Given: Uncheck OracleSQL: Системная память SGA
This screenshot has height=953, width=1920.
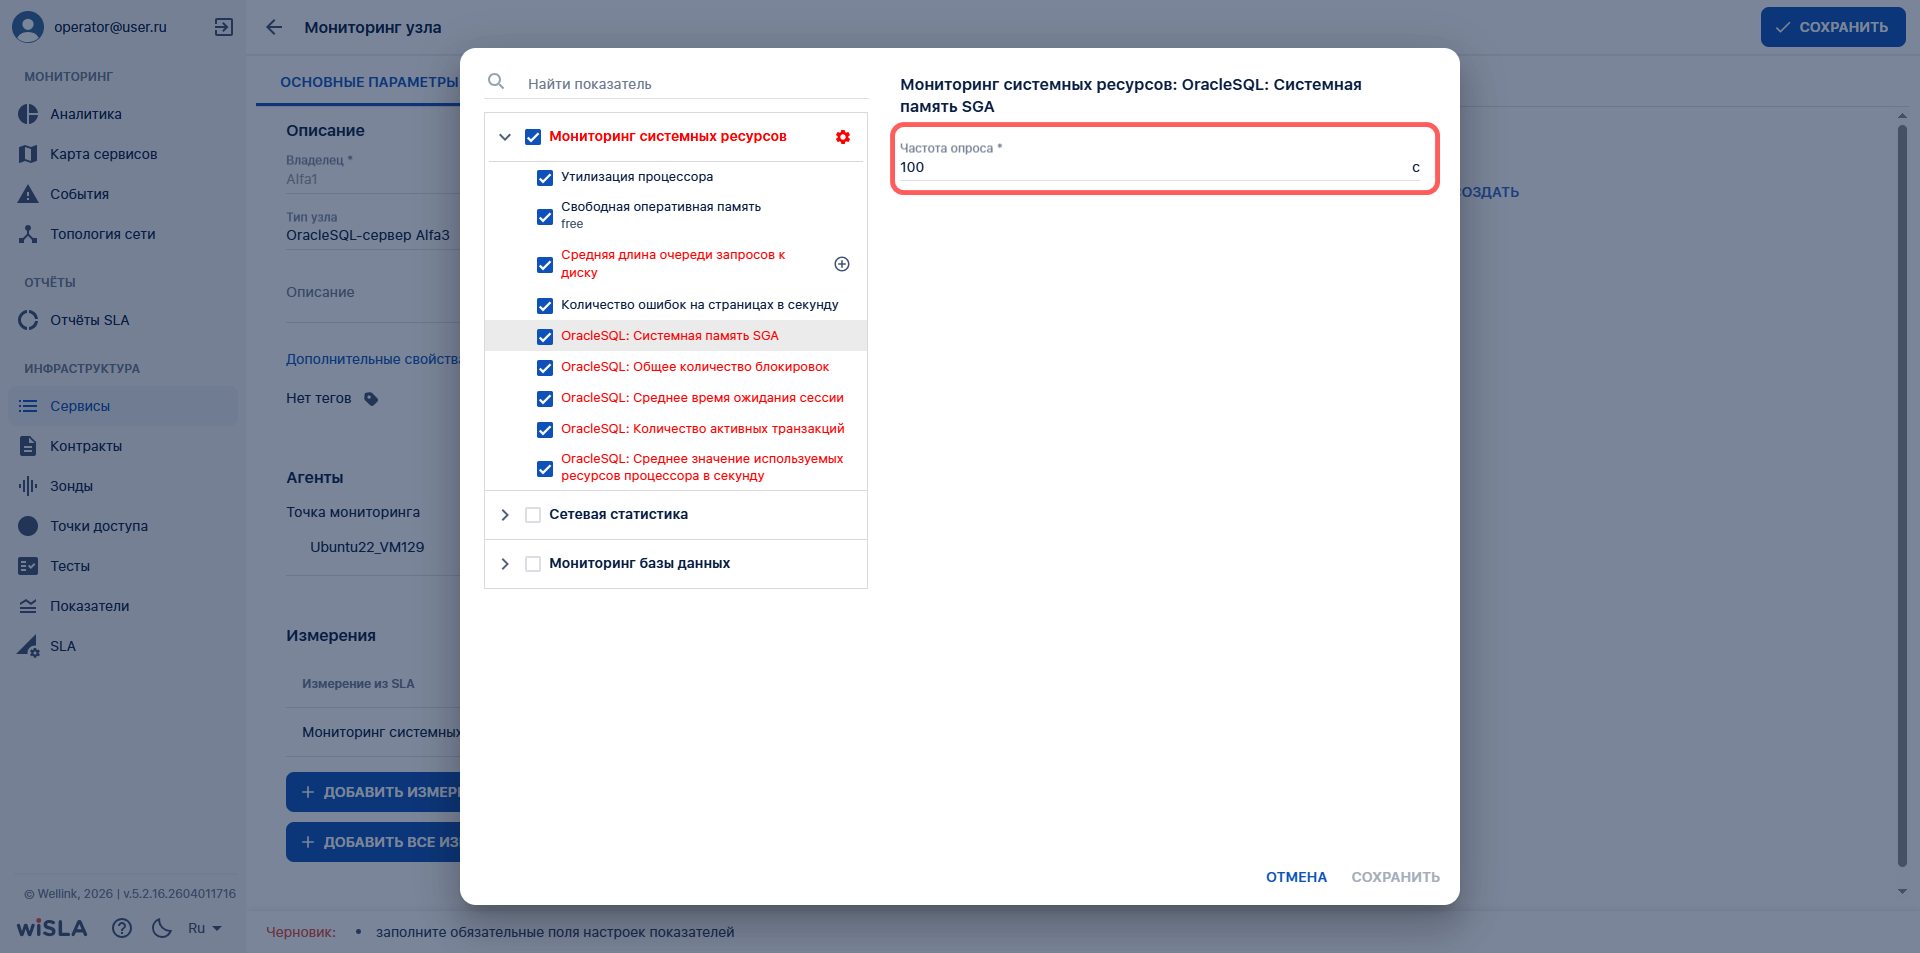Looking at the screenshot, I should pos(545,337).
